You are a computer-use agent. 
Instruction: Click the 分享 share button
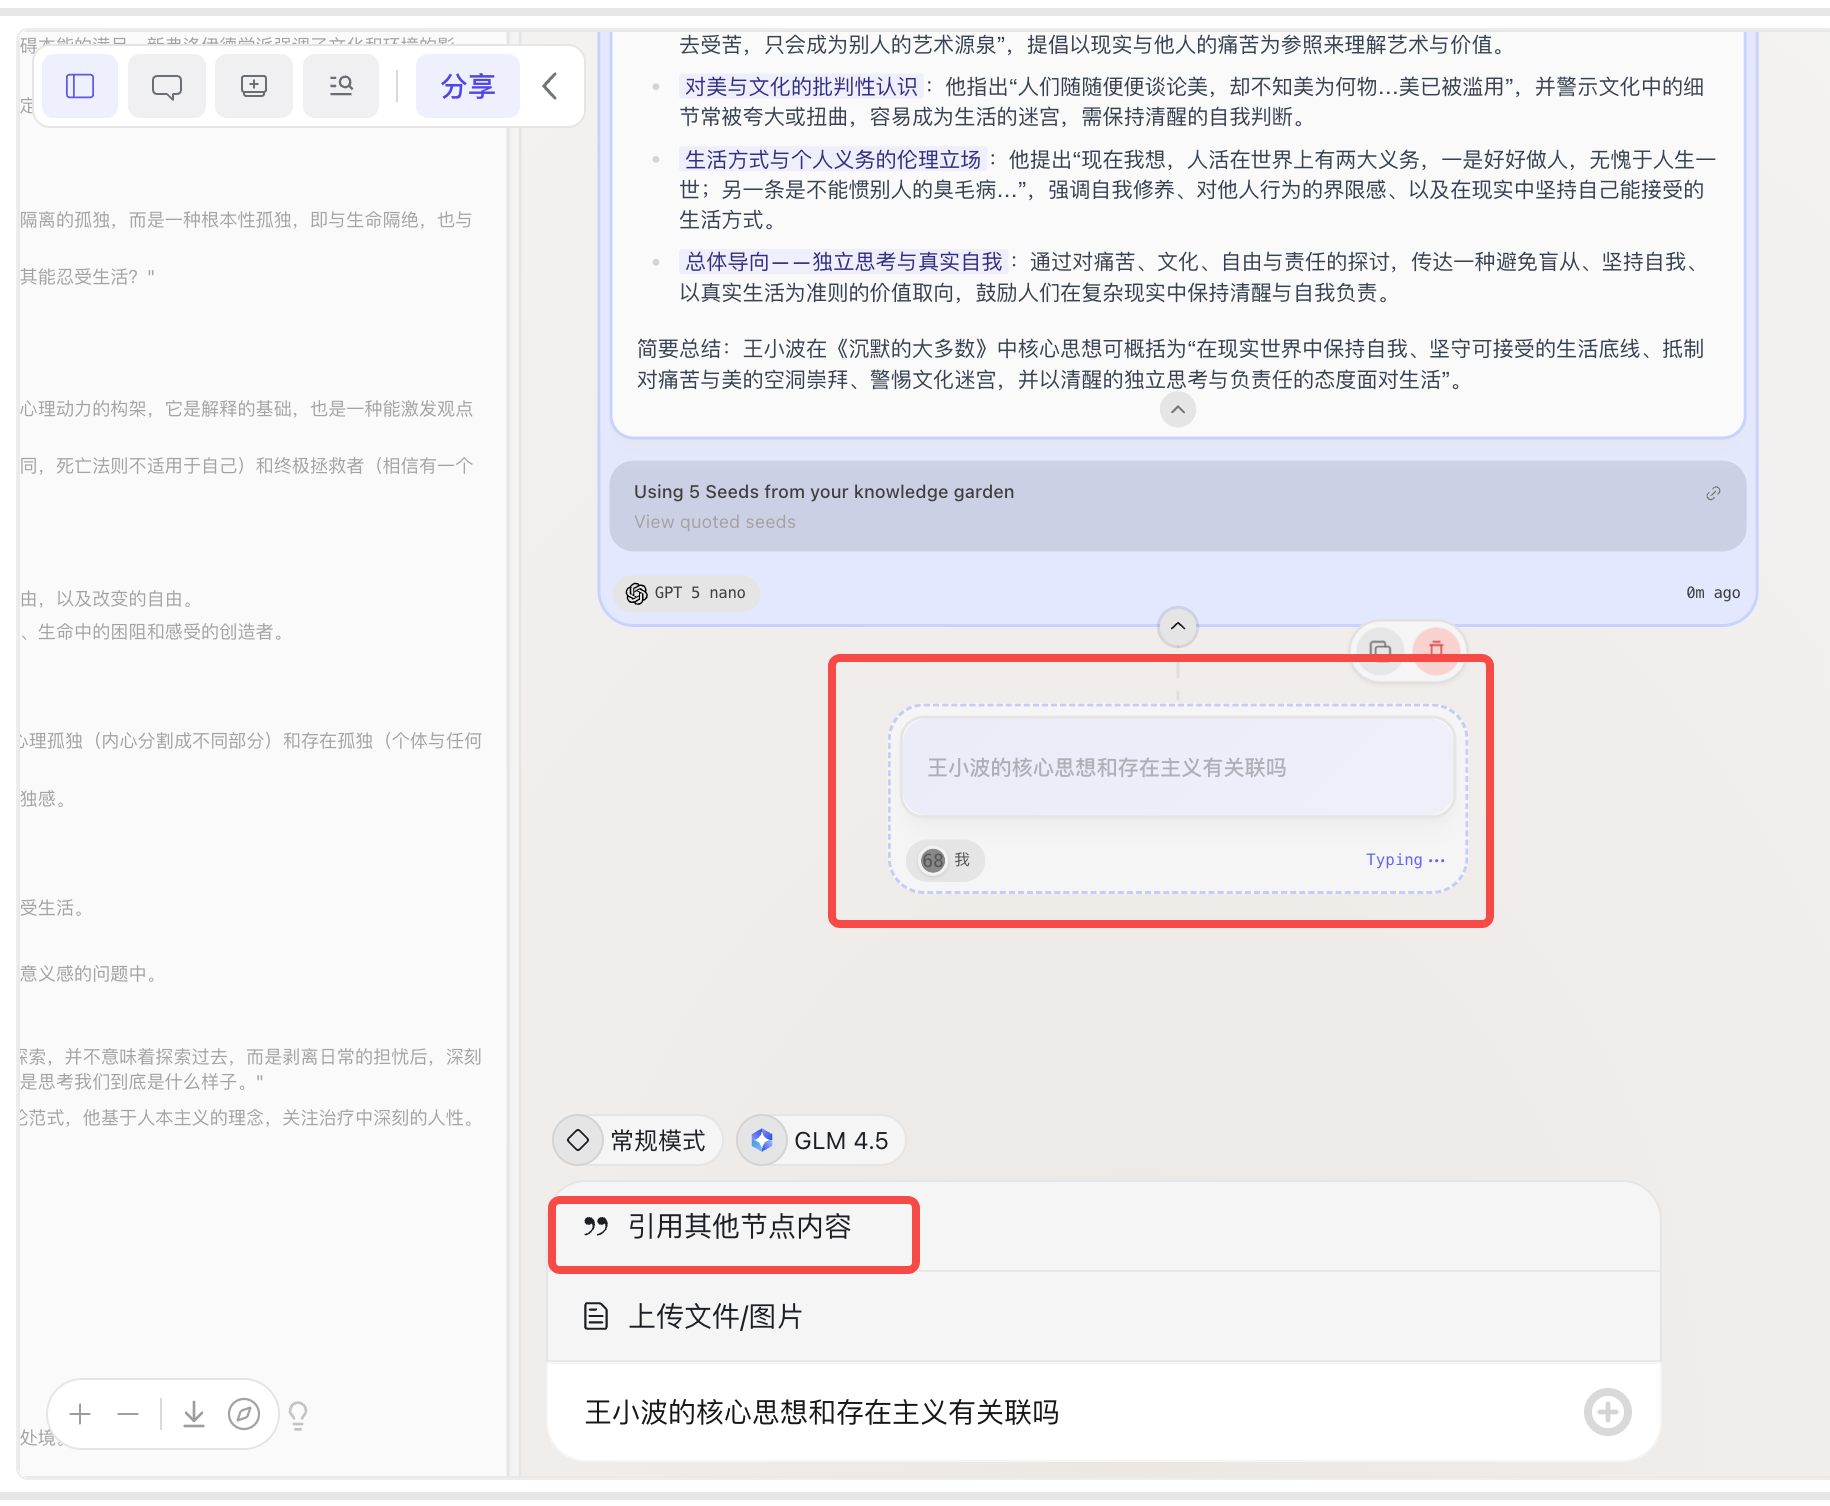tap(468, 87)
